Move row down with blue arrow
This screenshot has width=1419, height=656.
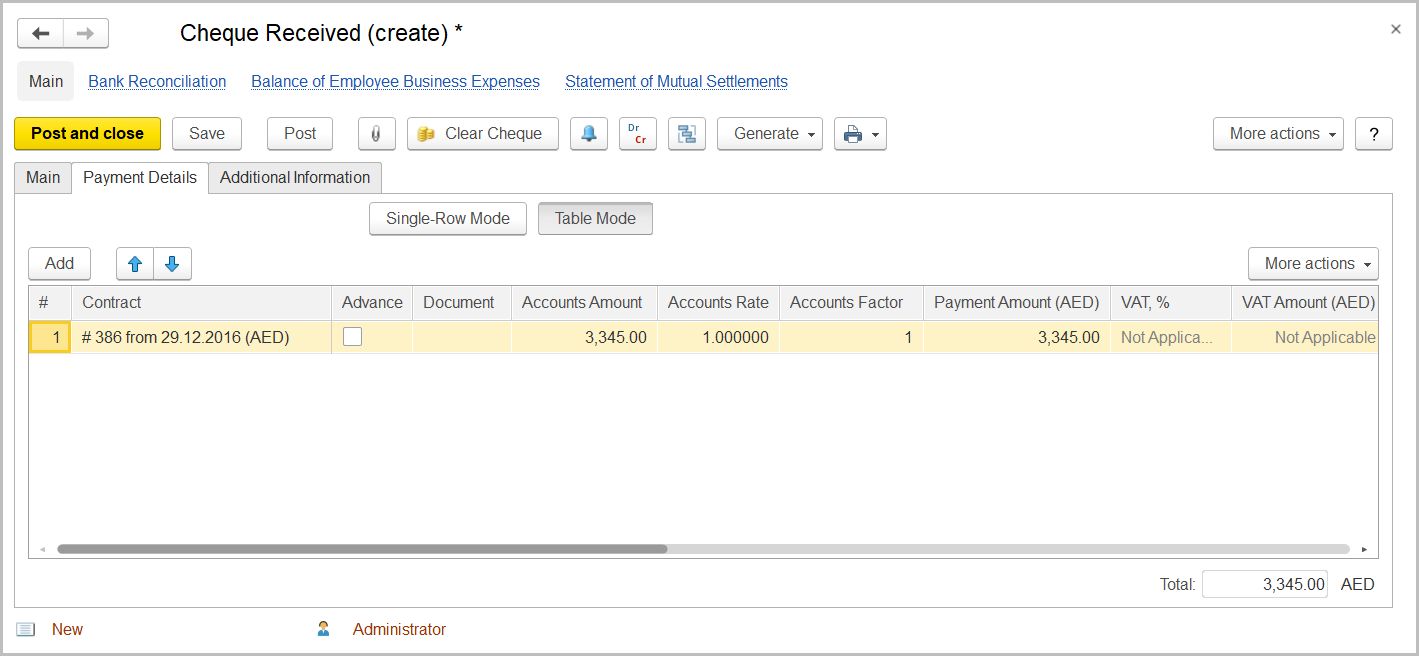point(172,263)
